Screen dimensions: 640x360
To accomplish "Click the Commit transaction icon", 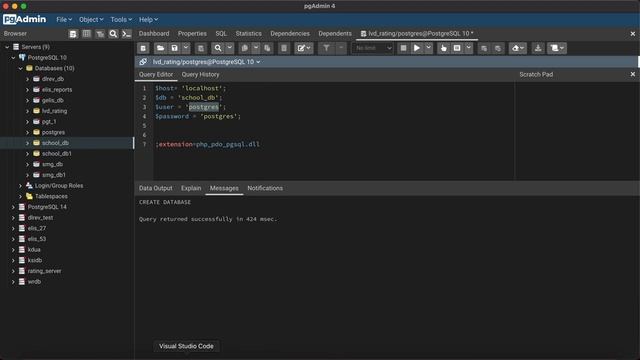I will pos(484,48).
